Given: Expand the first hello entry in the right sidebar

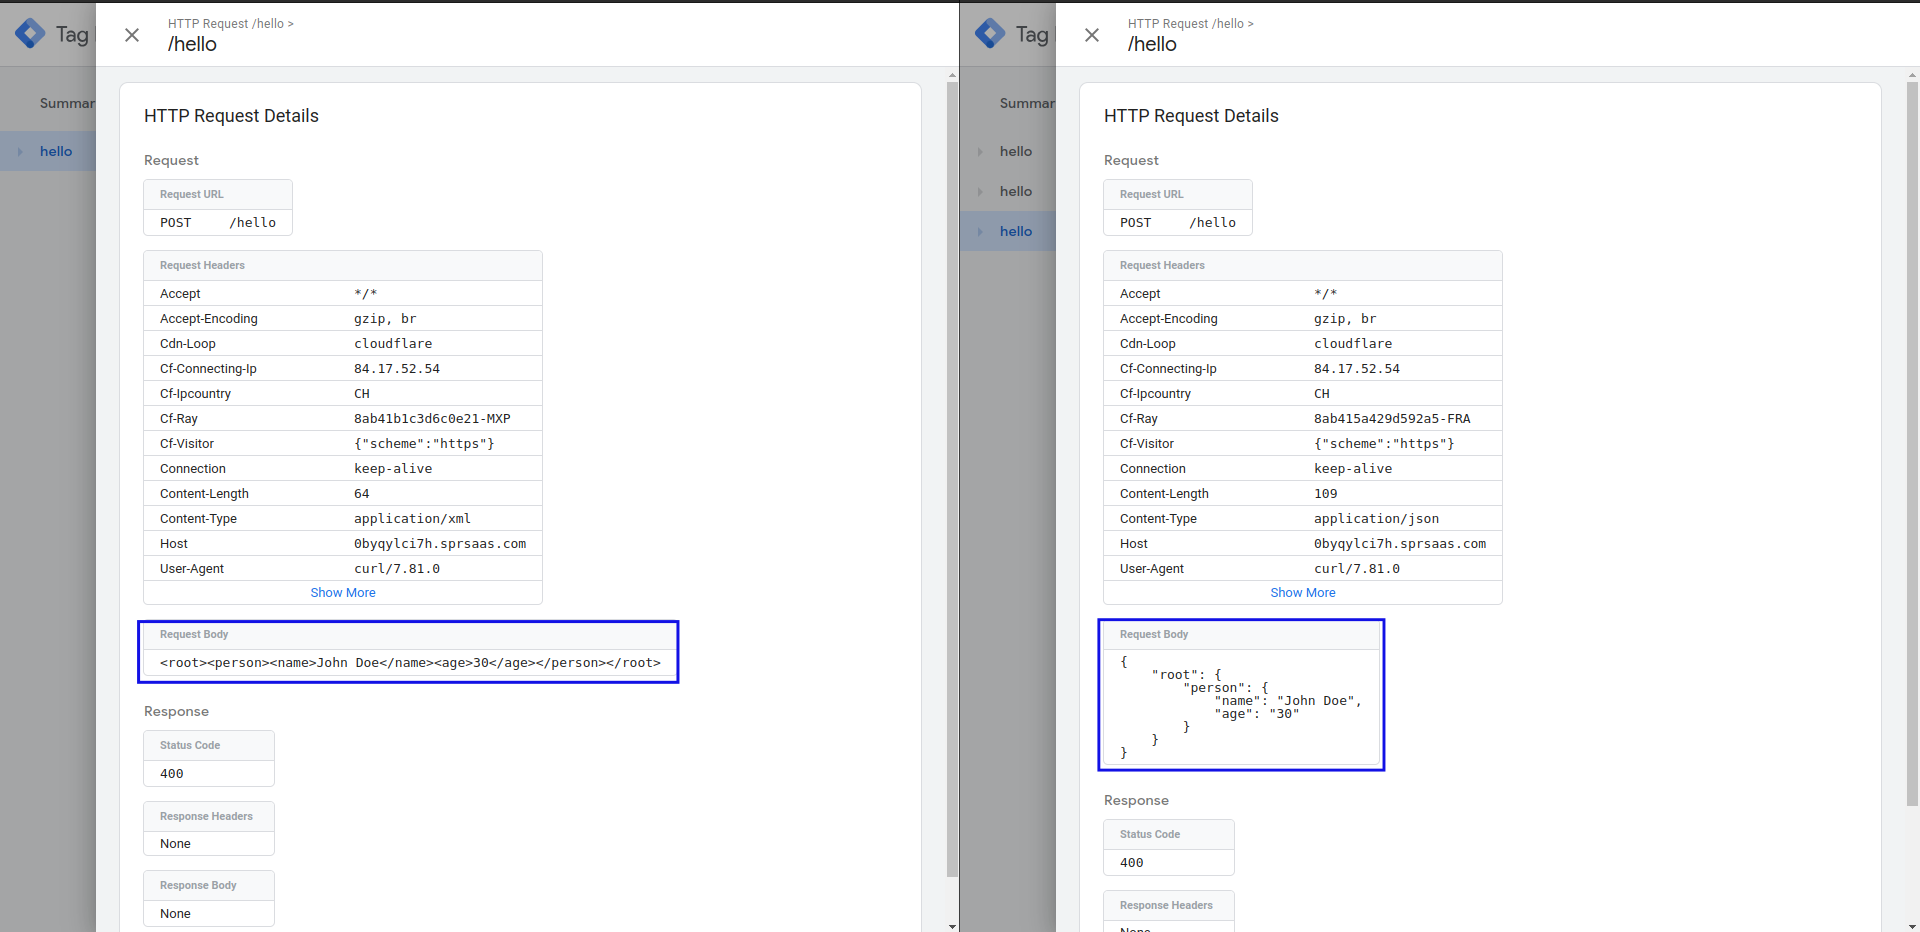Looking at the screenshot, I should 980,151.
